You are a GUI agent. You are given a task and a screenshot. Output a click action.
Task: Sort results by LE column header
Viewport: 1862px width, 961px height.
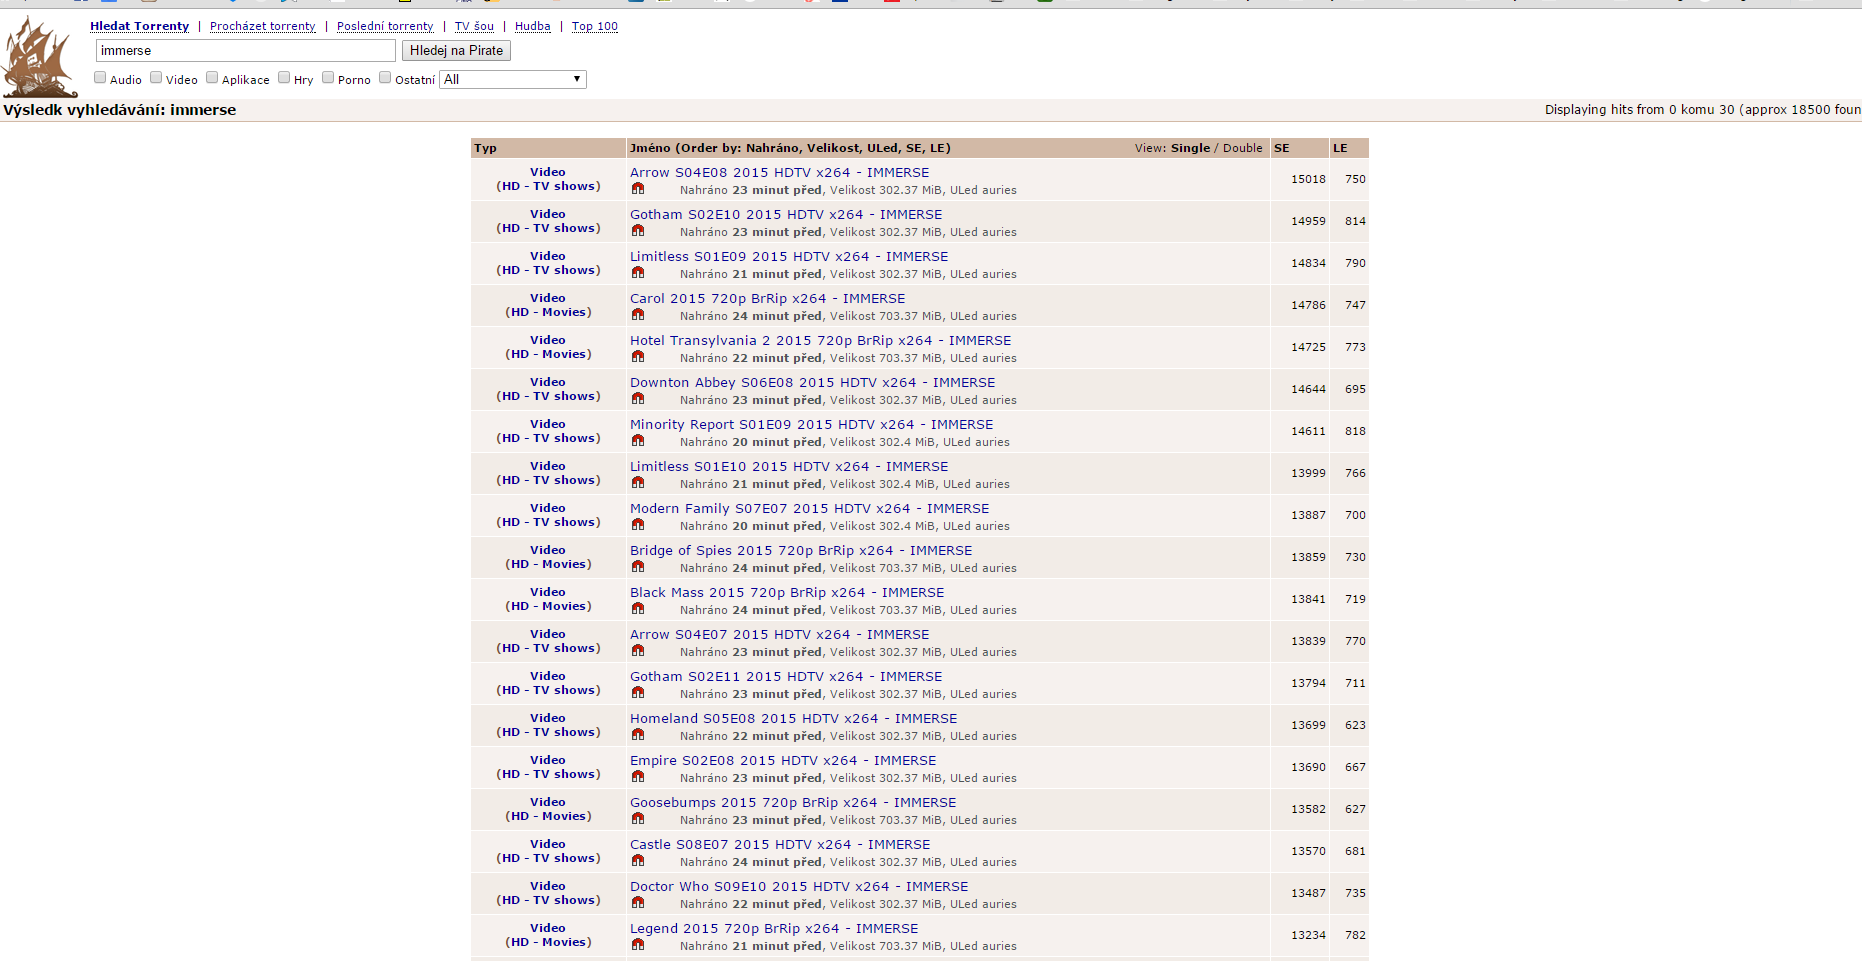[x=1340, y=148]
